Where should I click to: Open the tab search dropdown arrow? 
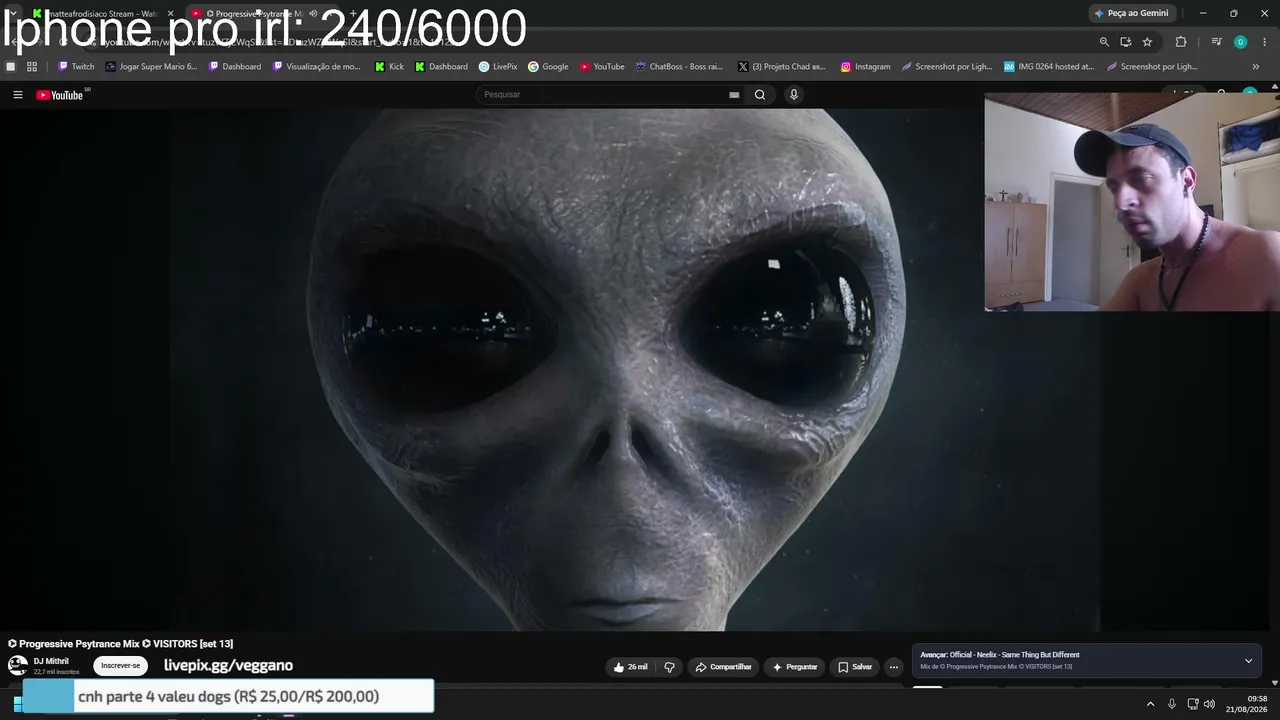point(13,14)
